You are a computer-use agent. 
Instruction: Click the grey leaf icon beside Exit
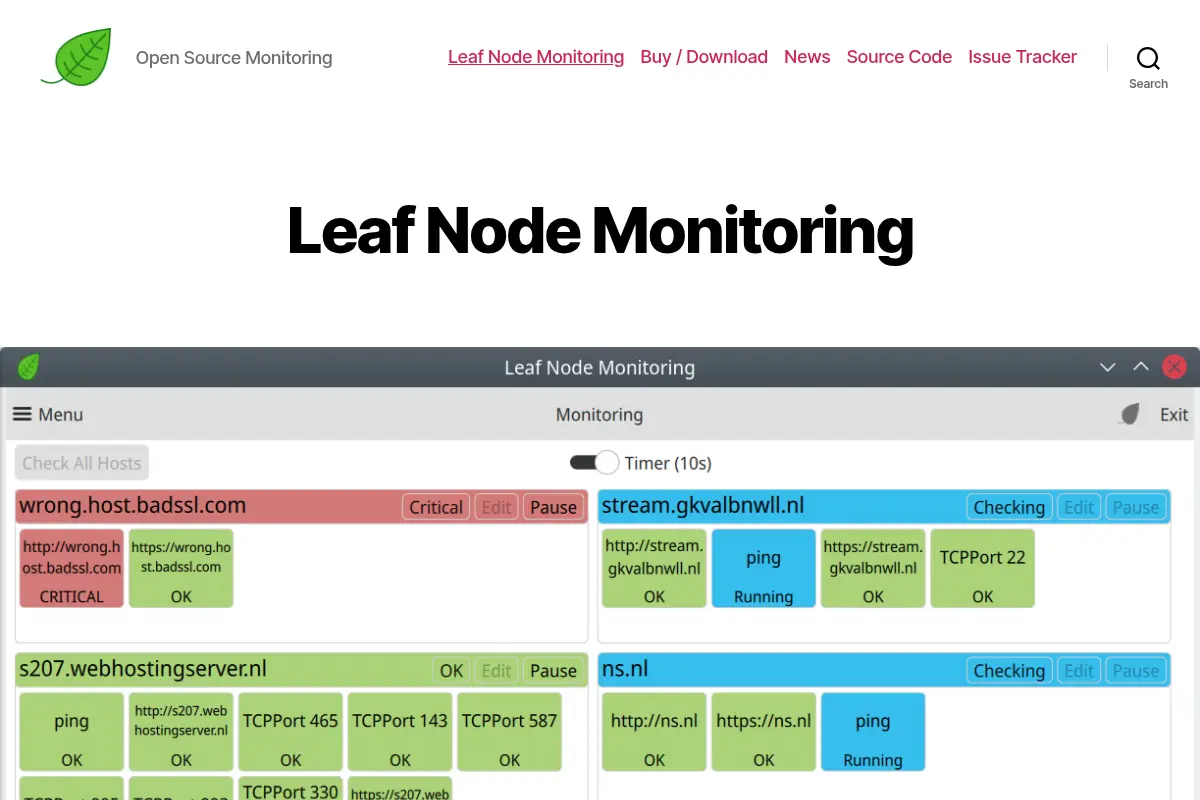pyautogui.click(x=1129, y=414)
